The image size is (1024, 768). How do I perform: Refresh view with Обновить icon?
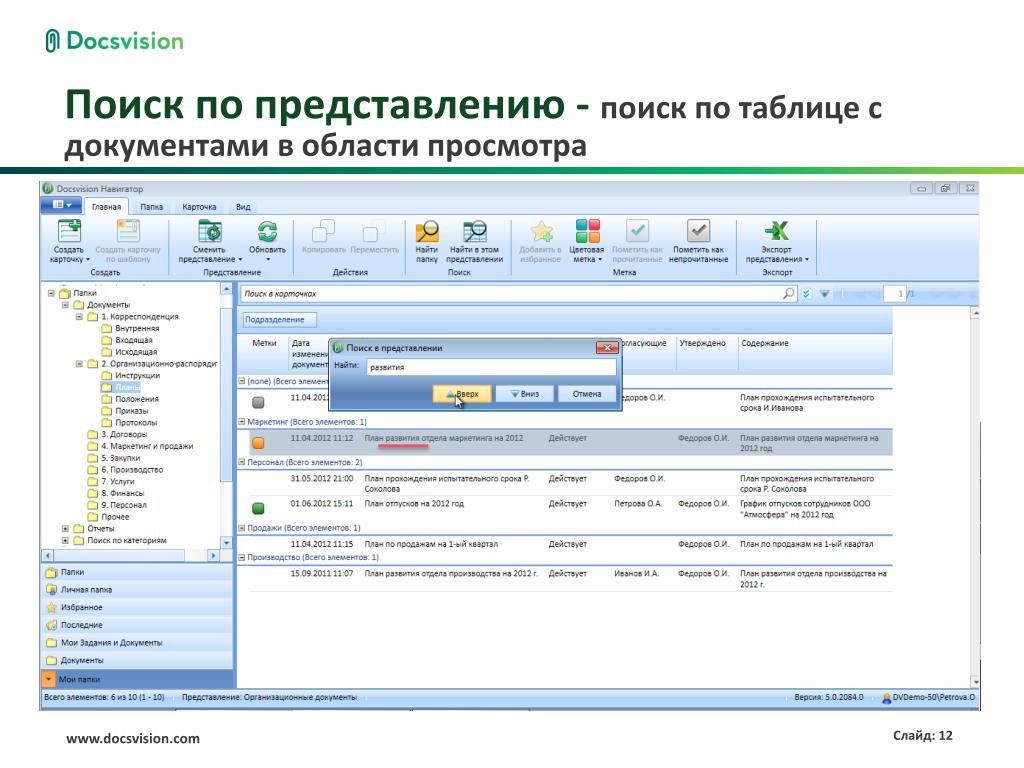point(267,232)
